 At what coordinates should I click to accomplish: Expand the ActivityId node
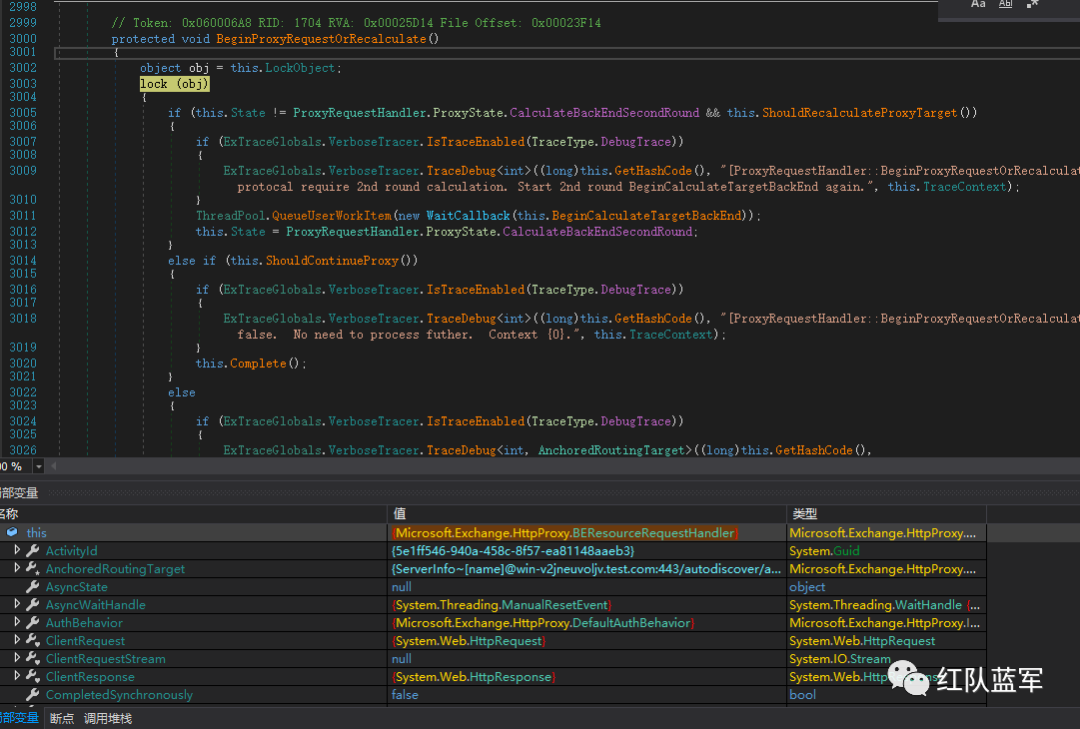coord(17,550)
